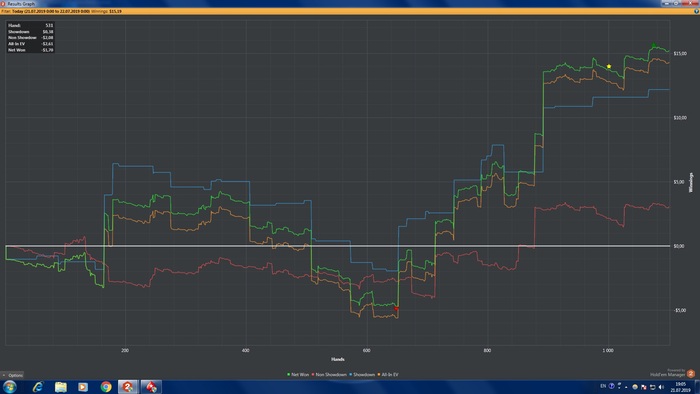The image size is (700, 394).
Task: Toggle the Non Showdown legend entry
Action: [x=329, y=375]
